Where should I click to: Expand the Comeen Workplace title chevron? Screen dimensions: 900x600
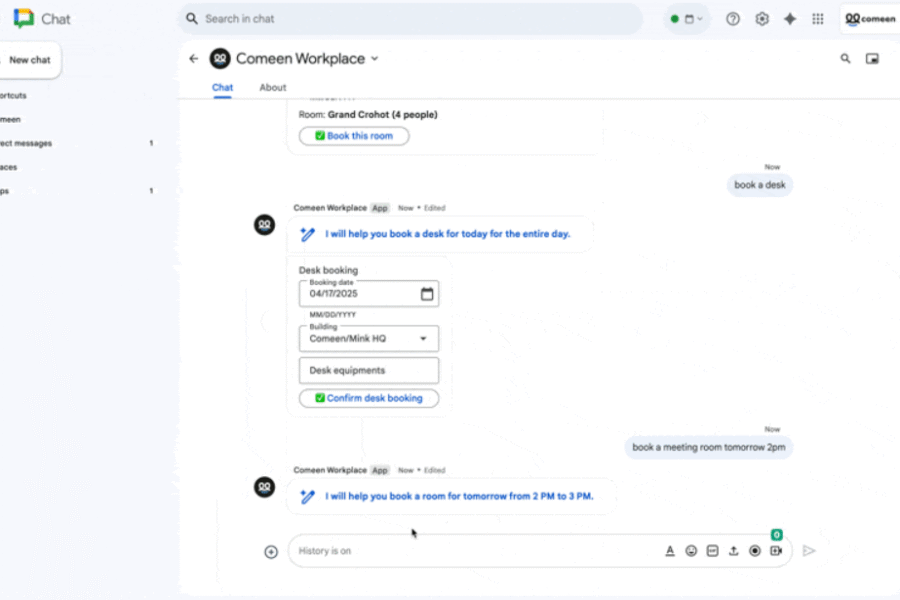coord(375,59)
